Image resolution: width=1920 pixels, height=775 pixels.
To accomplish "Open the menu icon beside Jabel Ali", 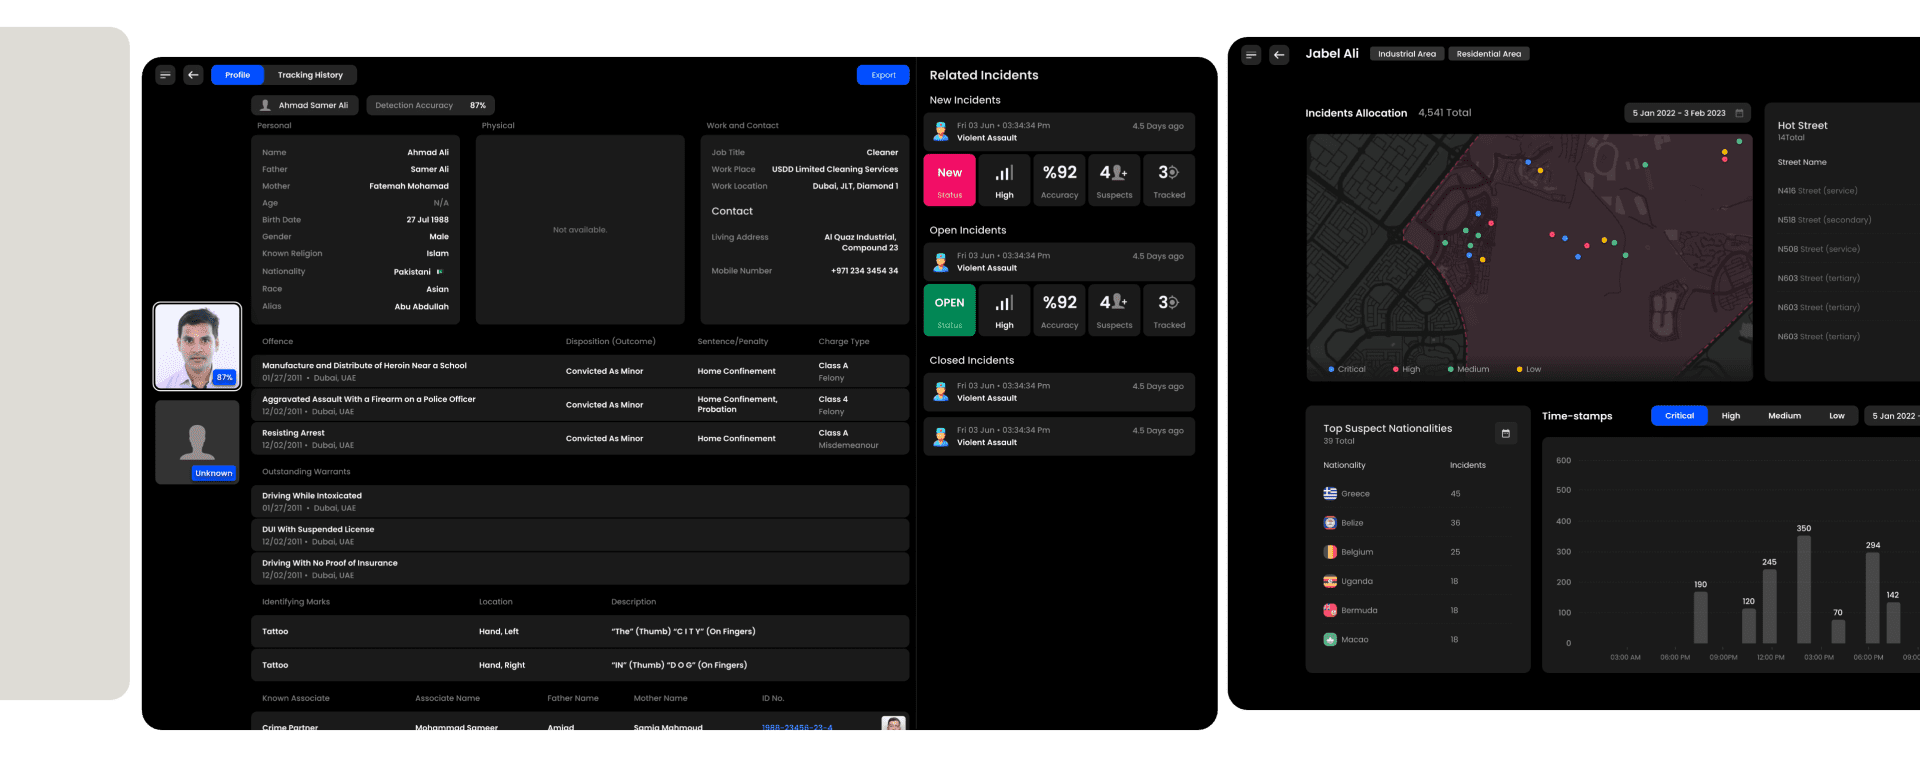I will point(1251,55).
